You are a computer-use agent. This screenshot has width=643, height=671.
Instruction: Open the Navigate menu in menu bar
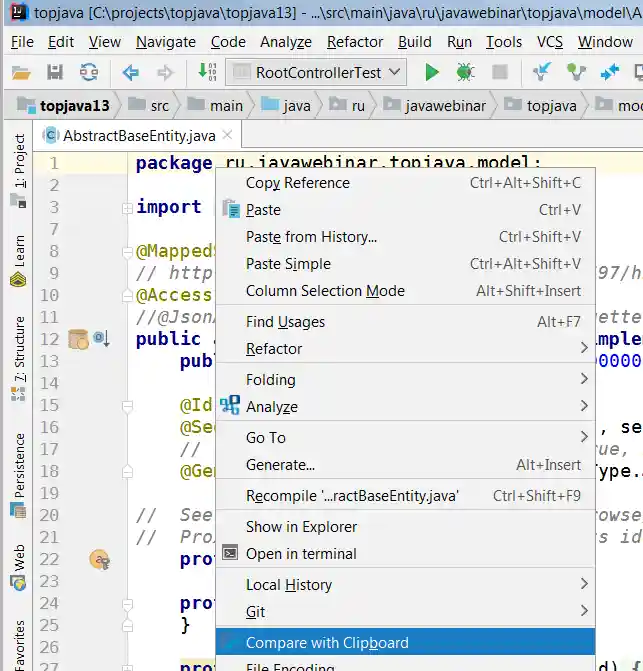click(166, 42)
